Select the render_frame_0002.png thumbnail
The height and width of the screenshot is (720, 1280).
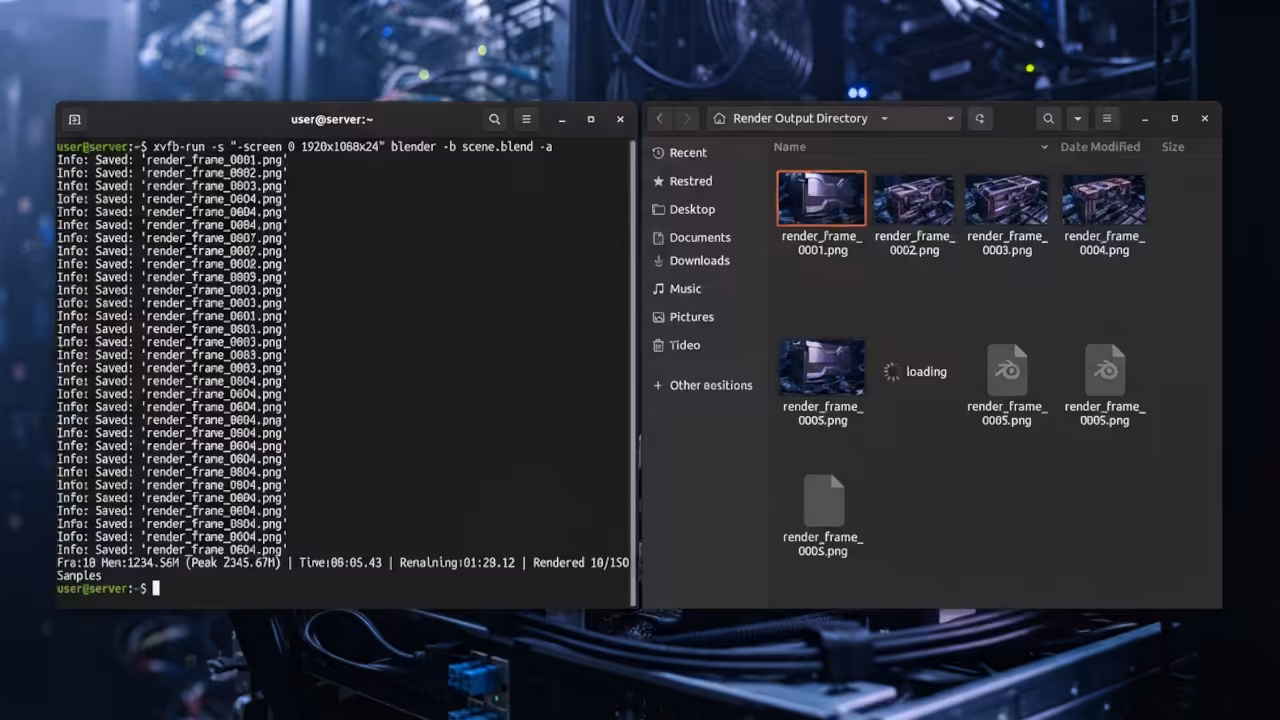[x=914, y=200]
